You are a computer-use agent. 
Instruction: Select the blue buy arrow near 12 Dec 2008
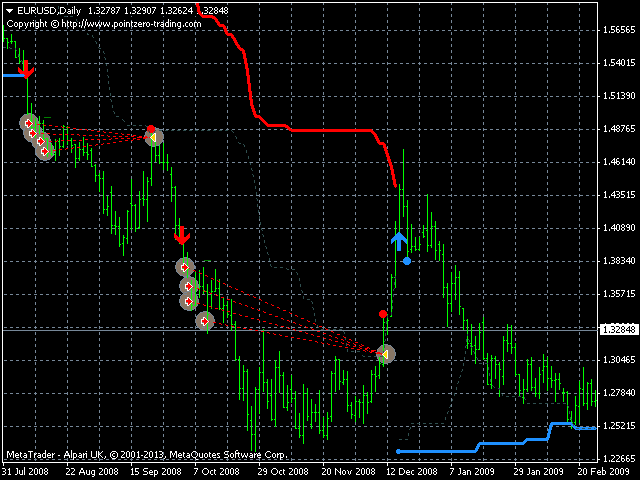[x=399, y=241]
